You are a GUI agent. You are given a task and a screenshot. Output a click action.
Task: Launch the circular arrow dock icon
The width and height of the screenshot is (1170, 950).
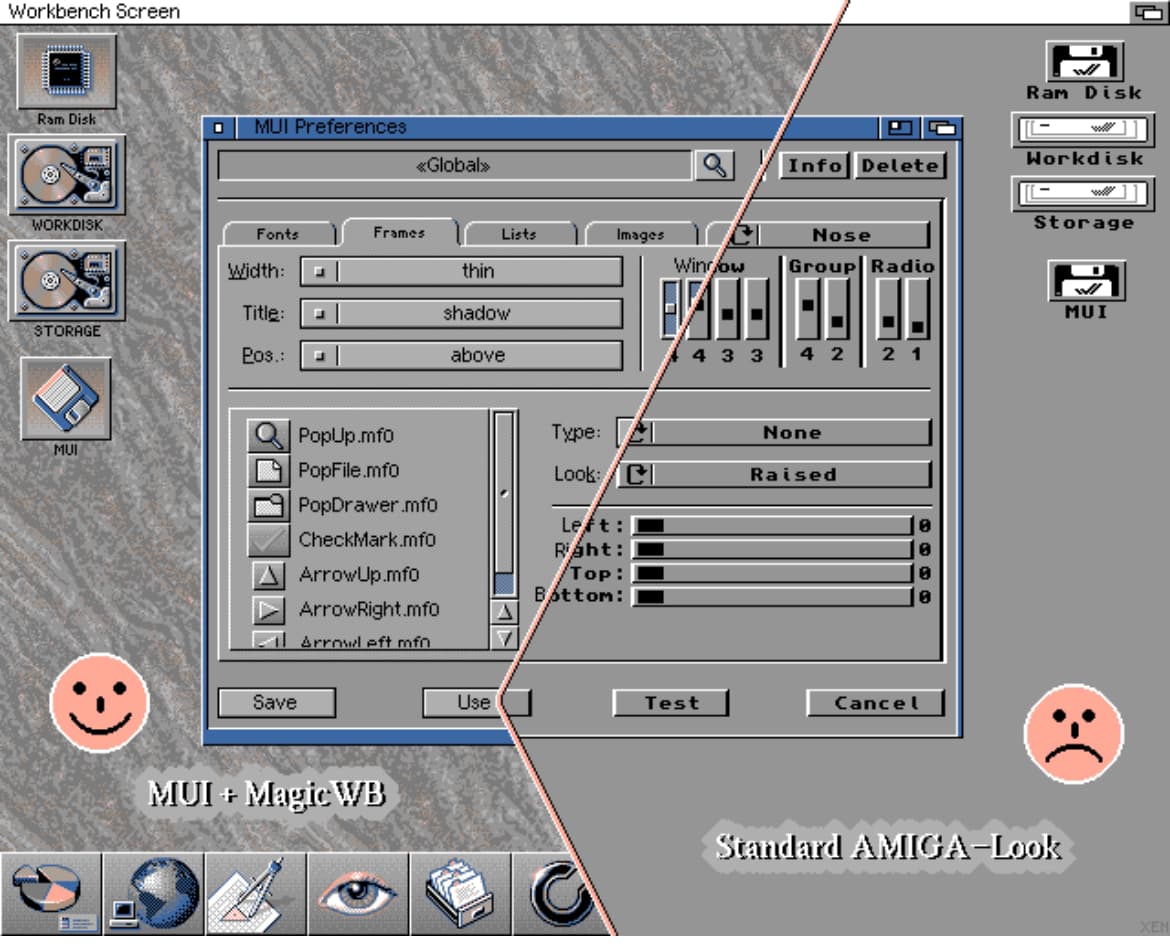pos(561,894)
